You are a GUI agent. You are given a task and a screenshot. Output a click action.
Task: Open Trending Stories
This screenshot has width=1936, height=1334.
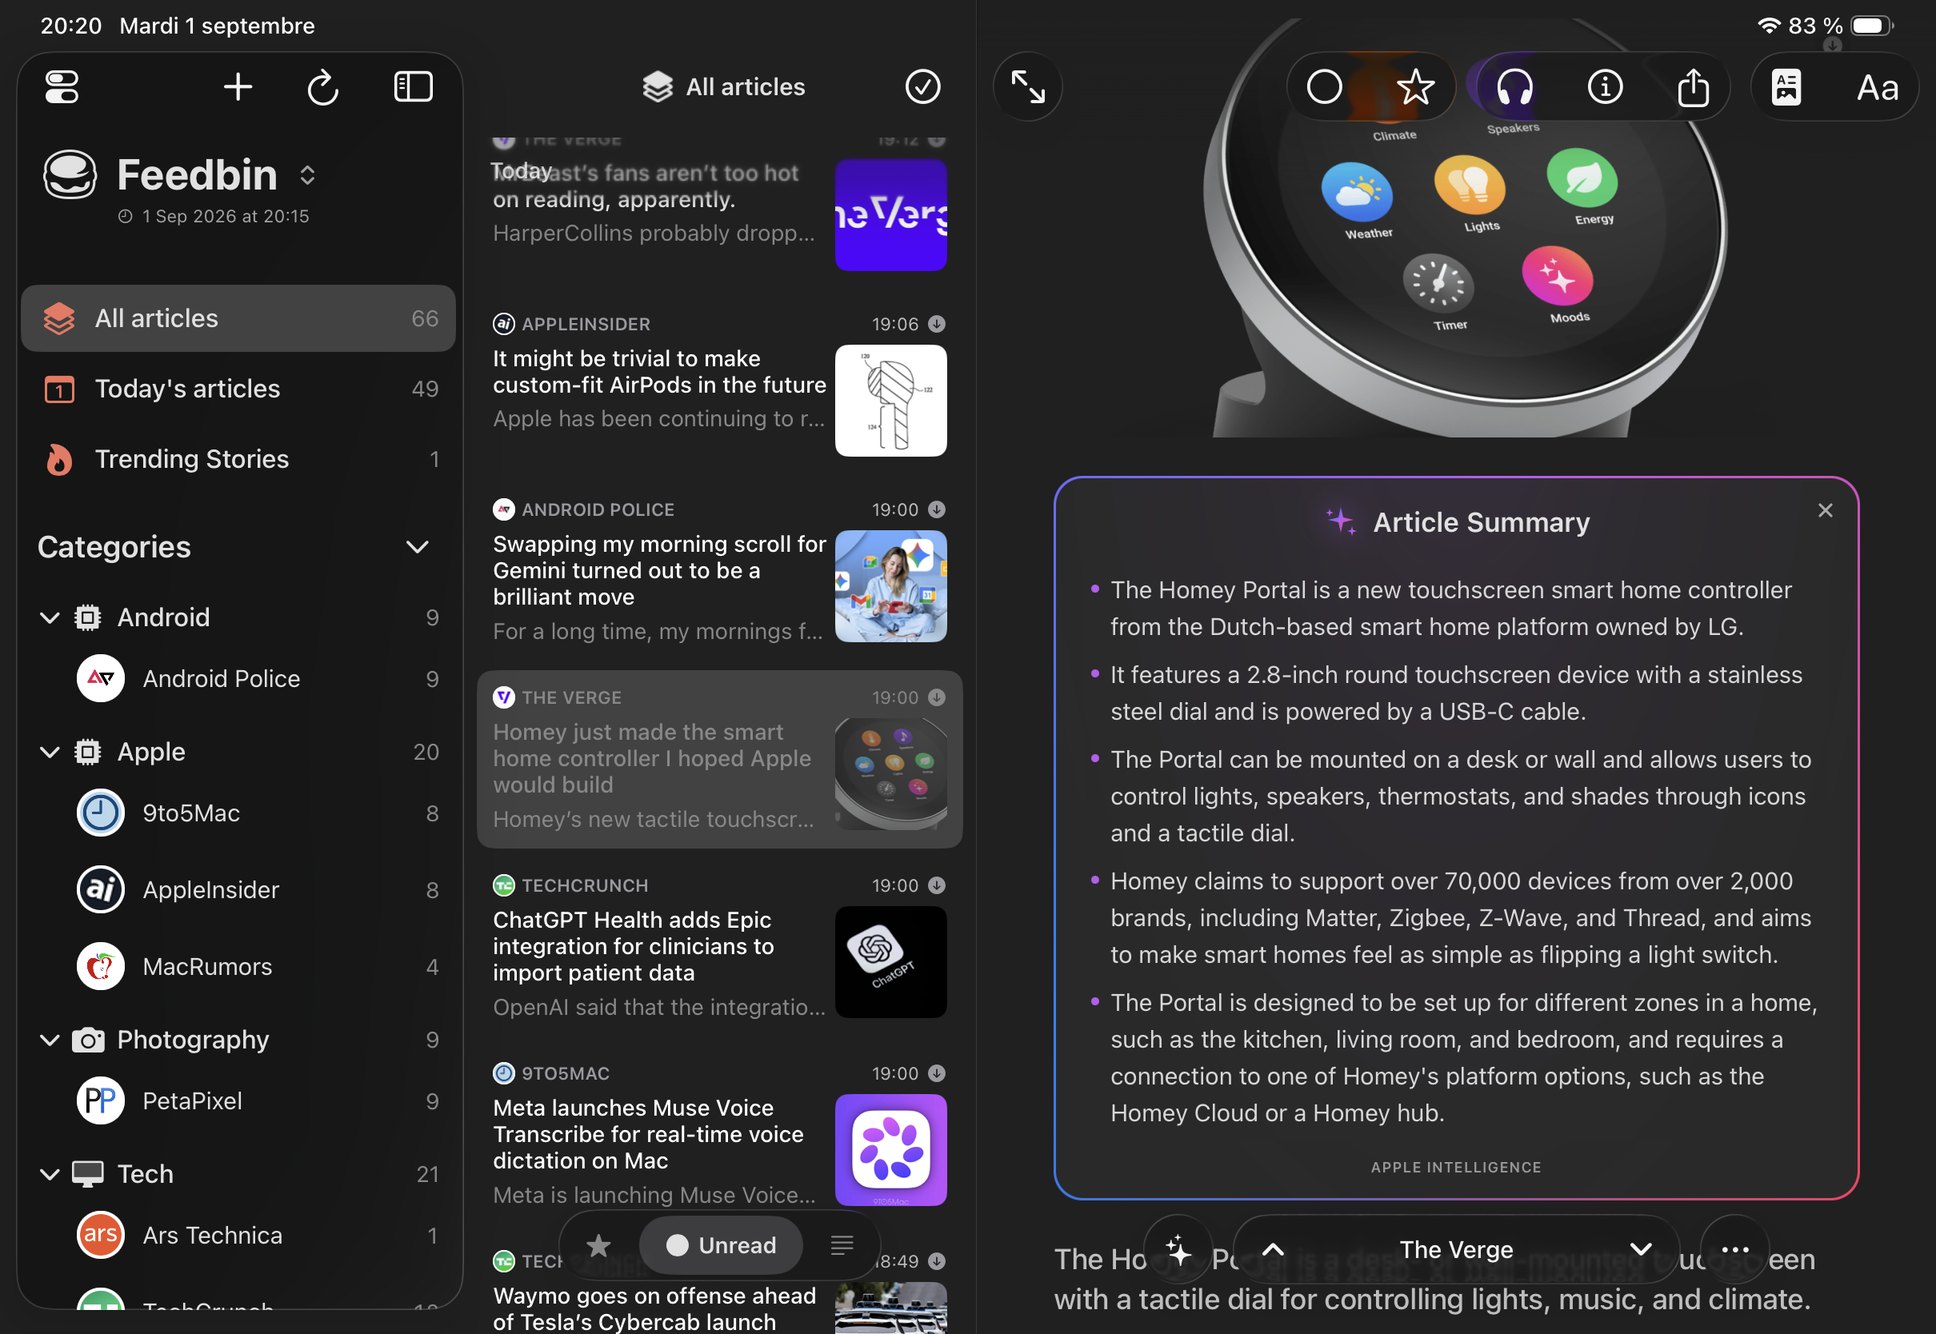point(238,459)
